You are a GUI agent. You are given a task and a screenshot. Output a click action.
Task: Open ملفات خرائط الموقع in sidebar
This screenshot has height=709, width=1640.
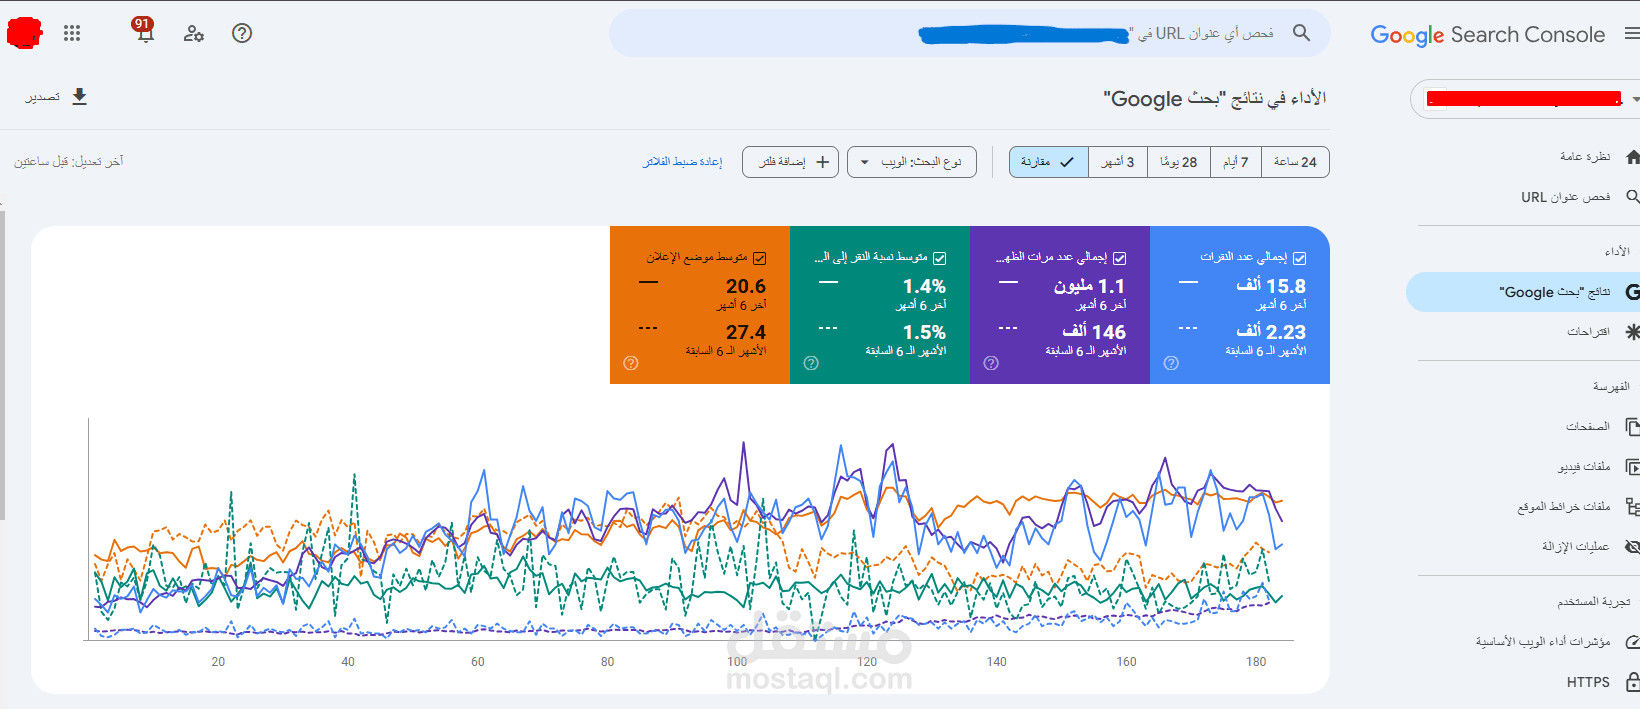coord(1563,507)
